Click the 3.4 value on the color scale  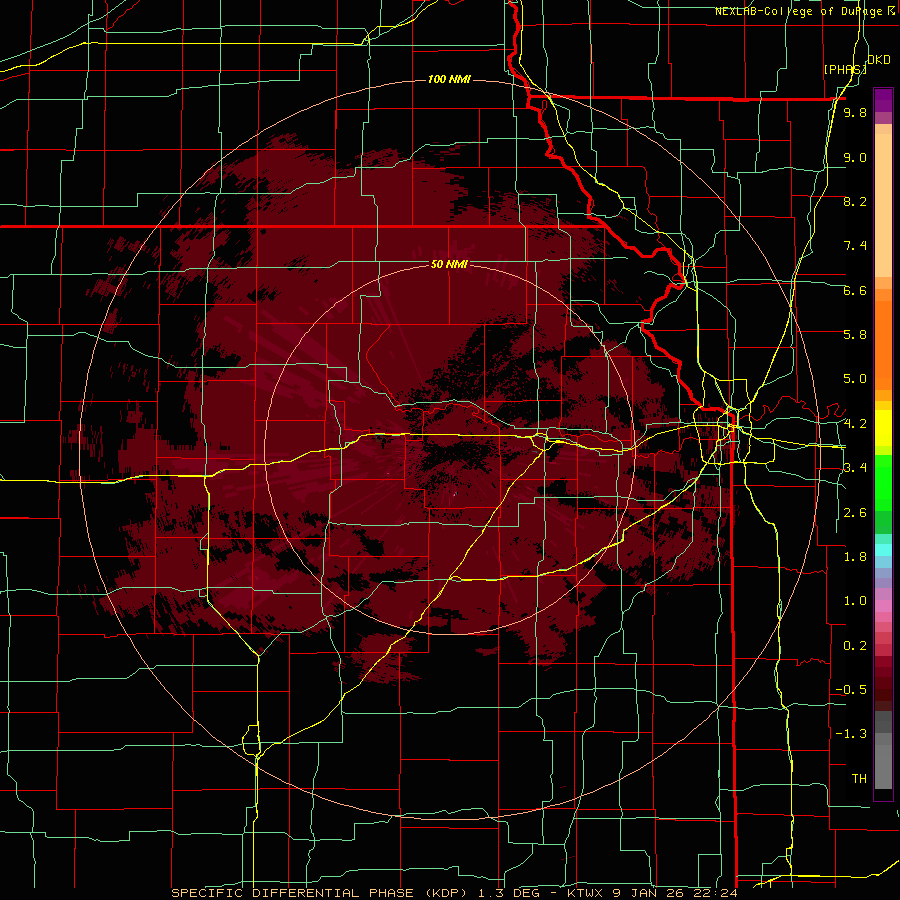[855, 468]
